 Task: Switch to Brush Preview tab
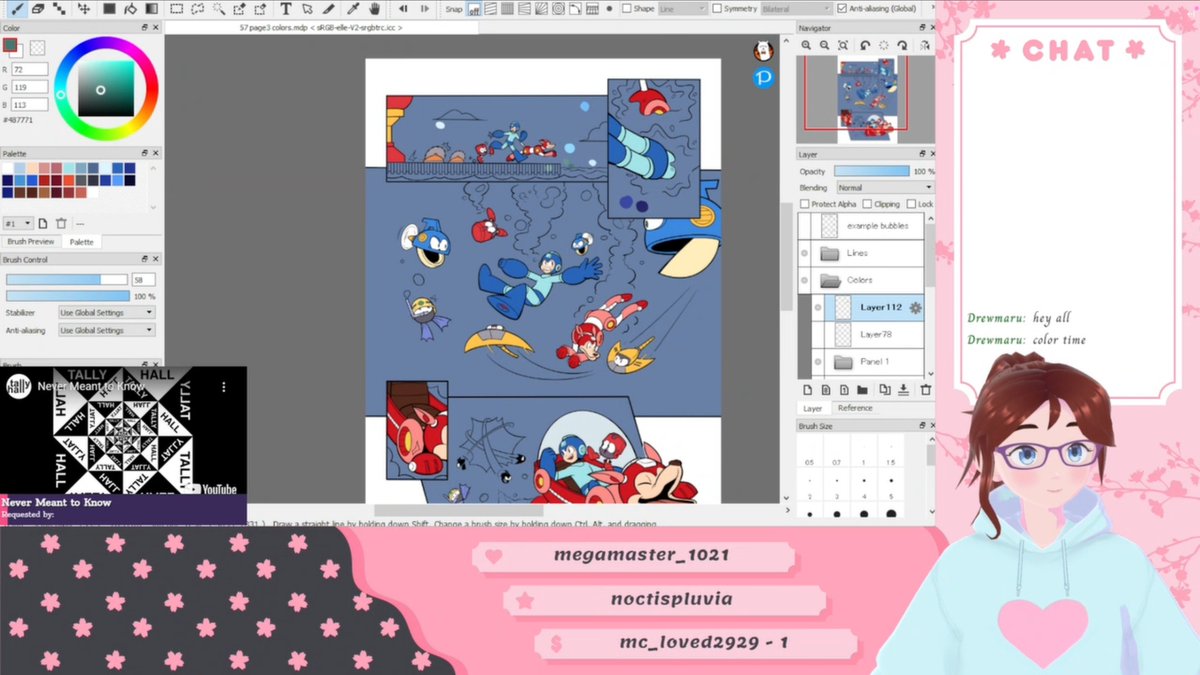31,242
